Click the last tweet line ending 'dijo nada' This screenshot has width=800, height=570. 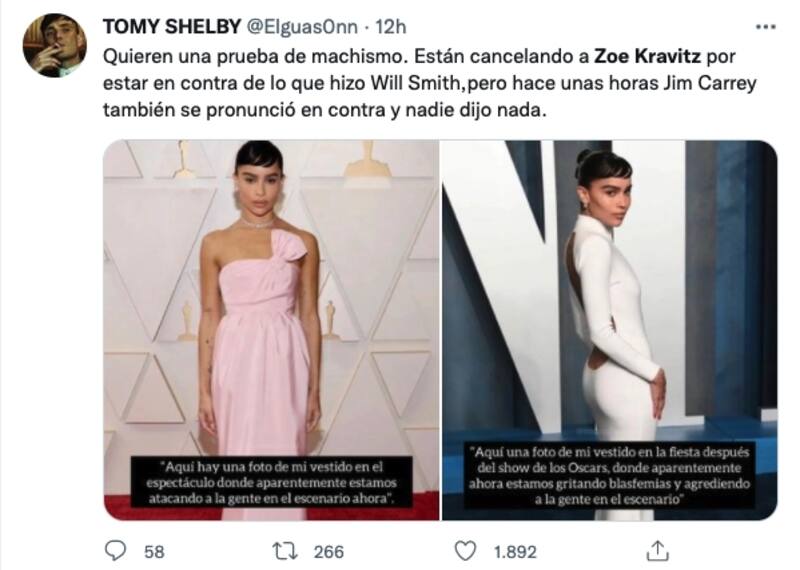pos(324,110)
